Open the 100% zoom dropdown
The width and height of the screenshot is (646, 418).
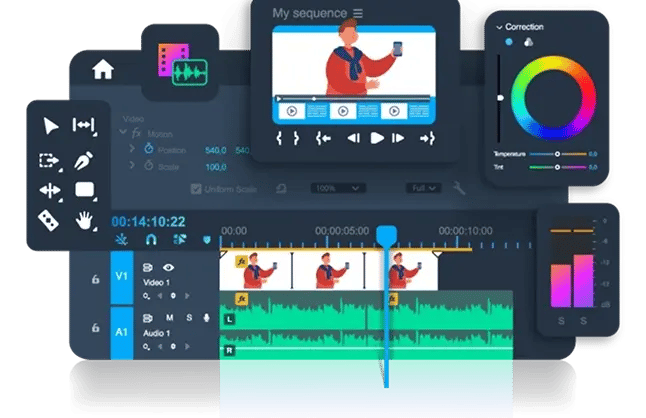(336, 188)
